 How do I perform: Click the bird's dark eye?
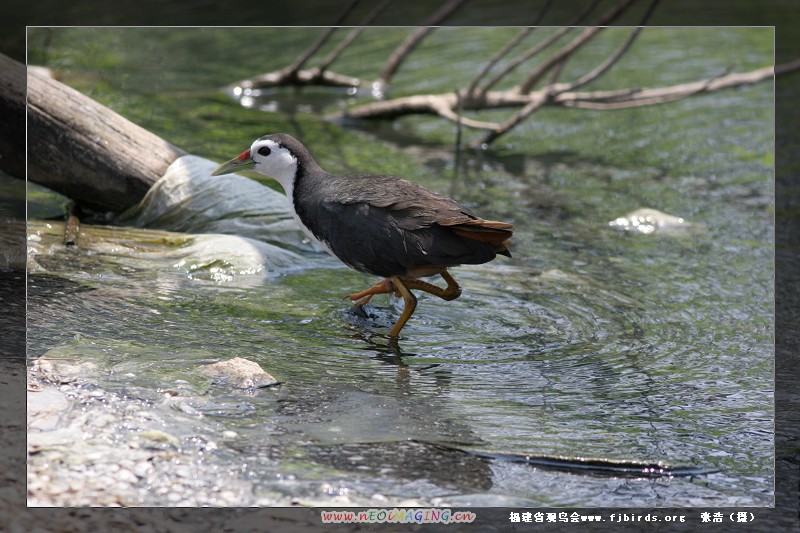click(265, 151)
